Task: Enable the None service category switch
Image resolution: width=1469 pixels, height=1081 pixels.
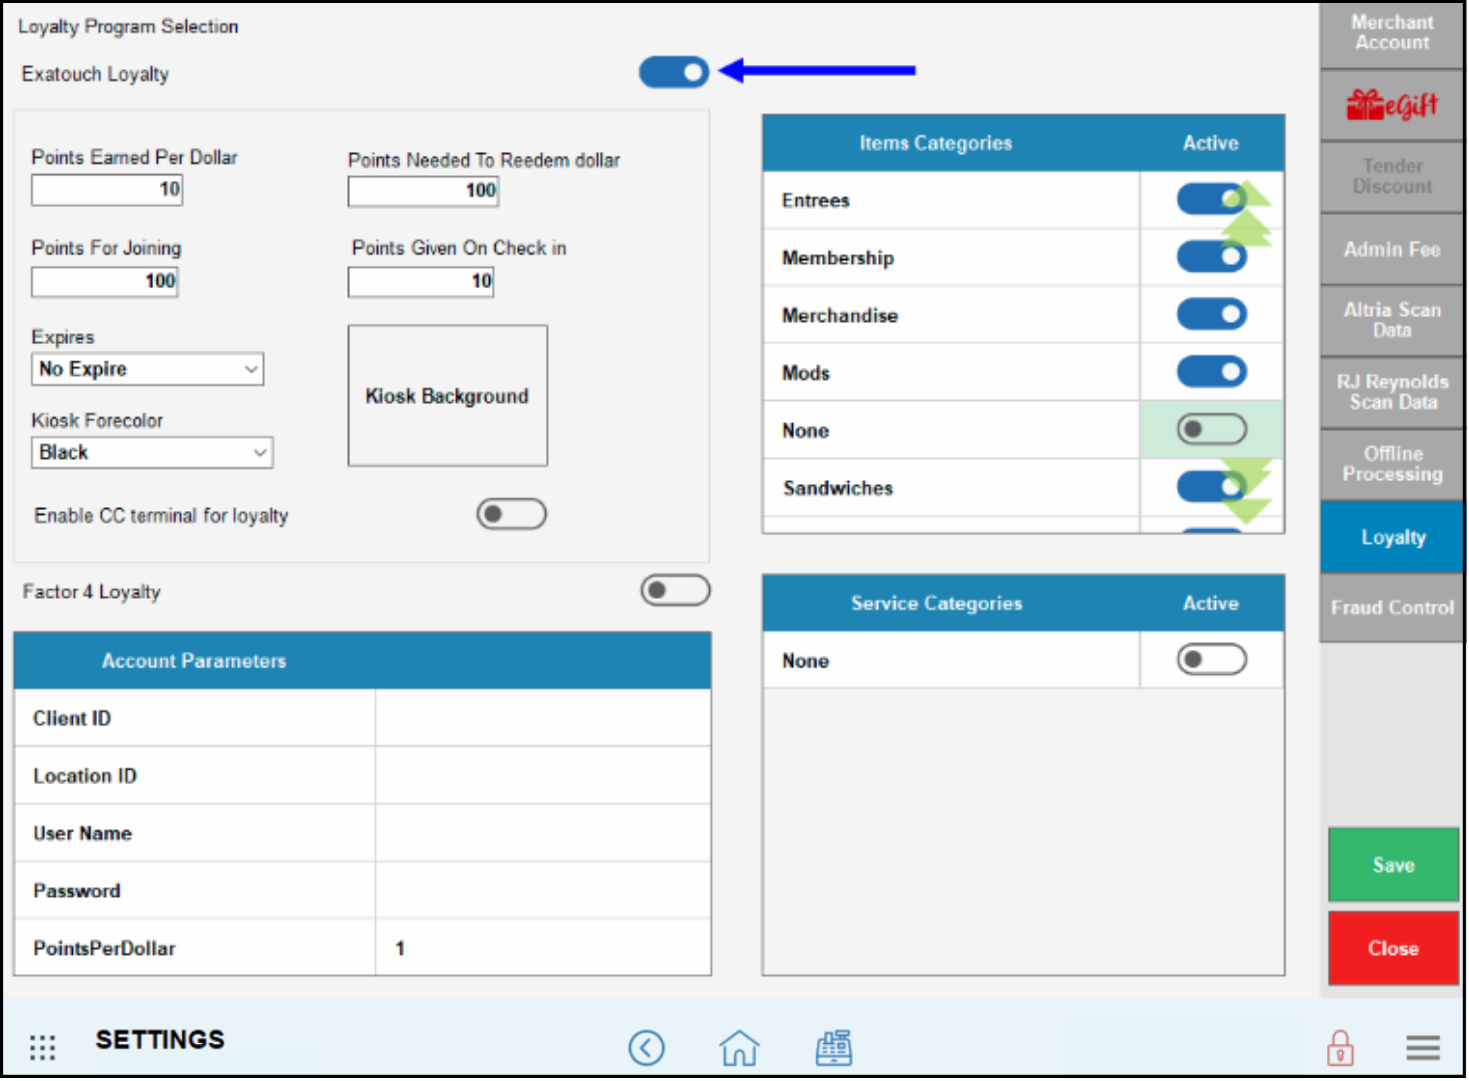Action: 1211,659
